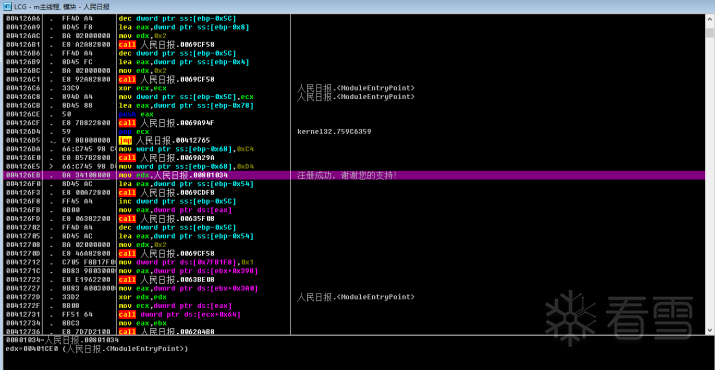The height and width of the screenshot is (371, 715).
Task: Select the row at address 004126FB
Action: pos(354,210)
